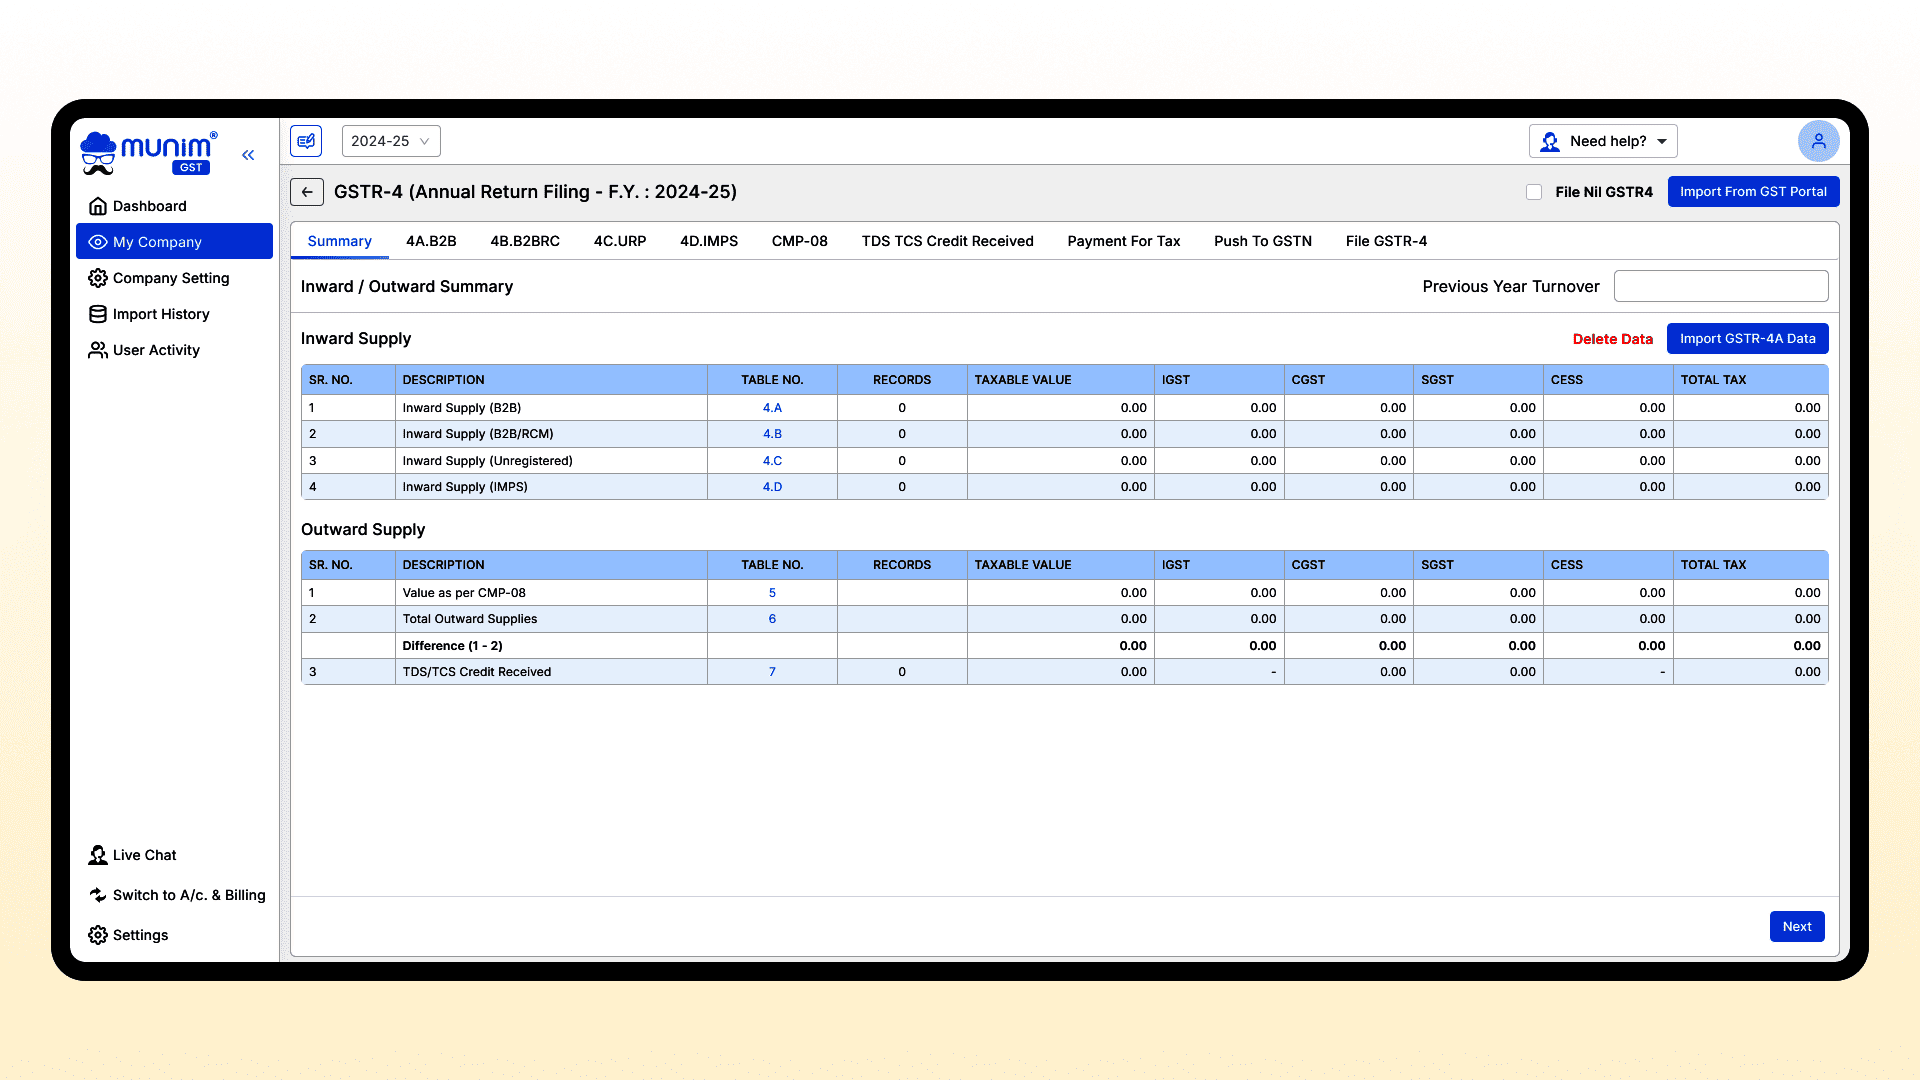Click the Previous Year Turnover input field

pos(1720,286)
